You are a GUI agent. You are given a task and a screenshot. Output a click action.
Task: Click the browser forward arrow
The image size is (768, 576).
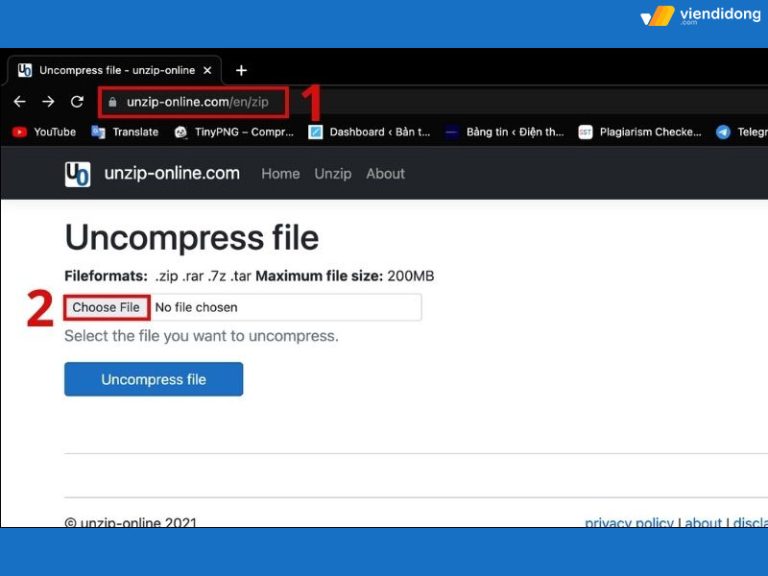coord(48,102)
